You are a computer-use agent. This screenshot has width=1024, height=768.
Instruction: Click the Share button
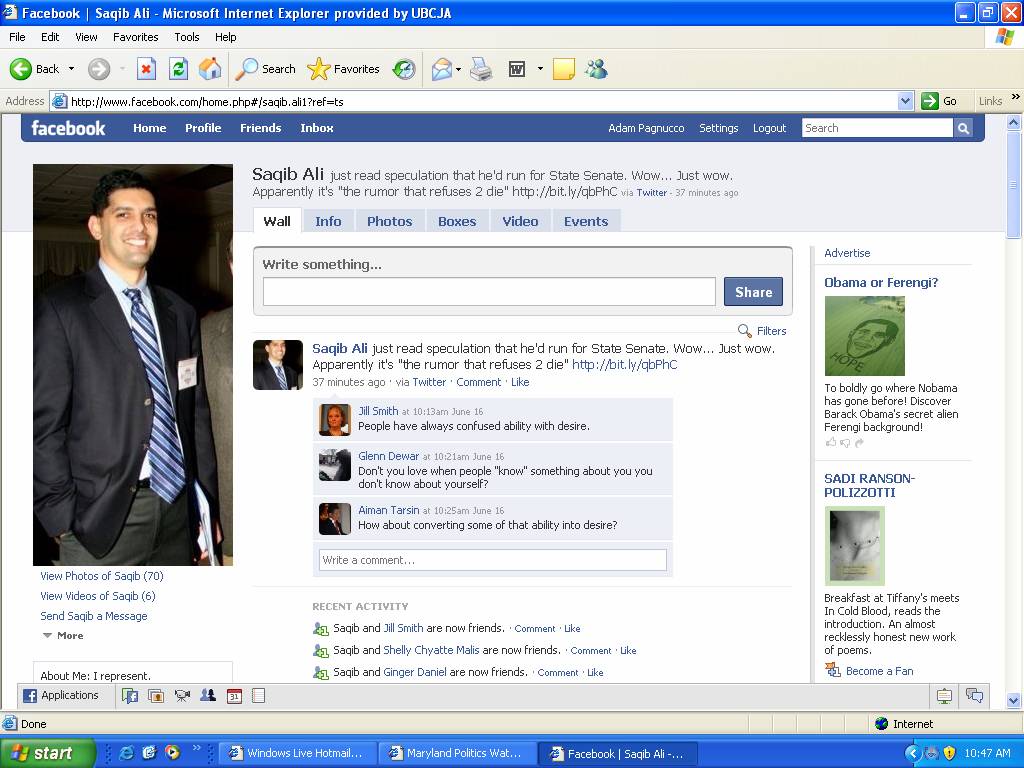(x=753, y=292)
